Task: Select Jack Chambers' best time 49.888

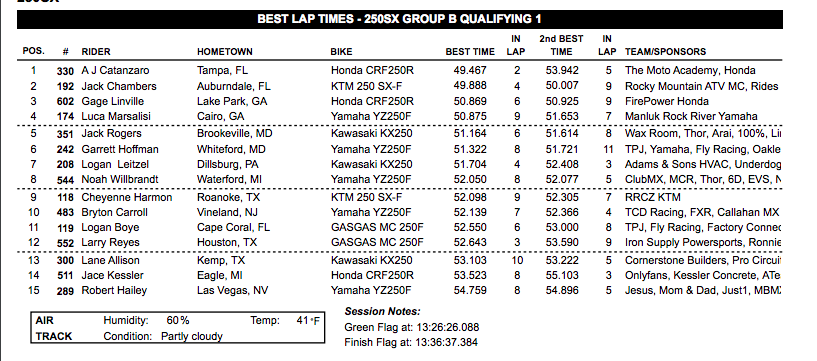Action: coord(470,86)
